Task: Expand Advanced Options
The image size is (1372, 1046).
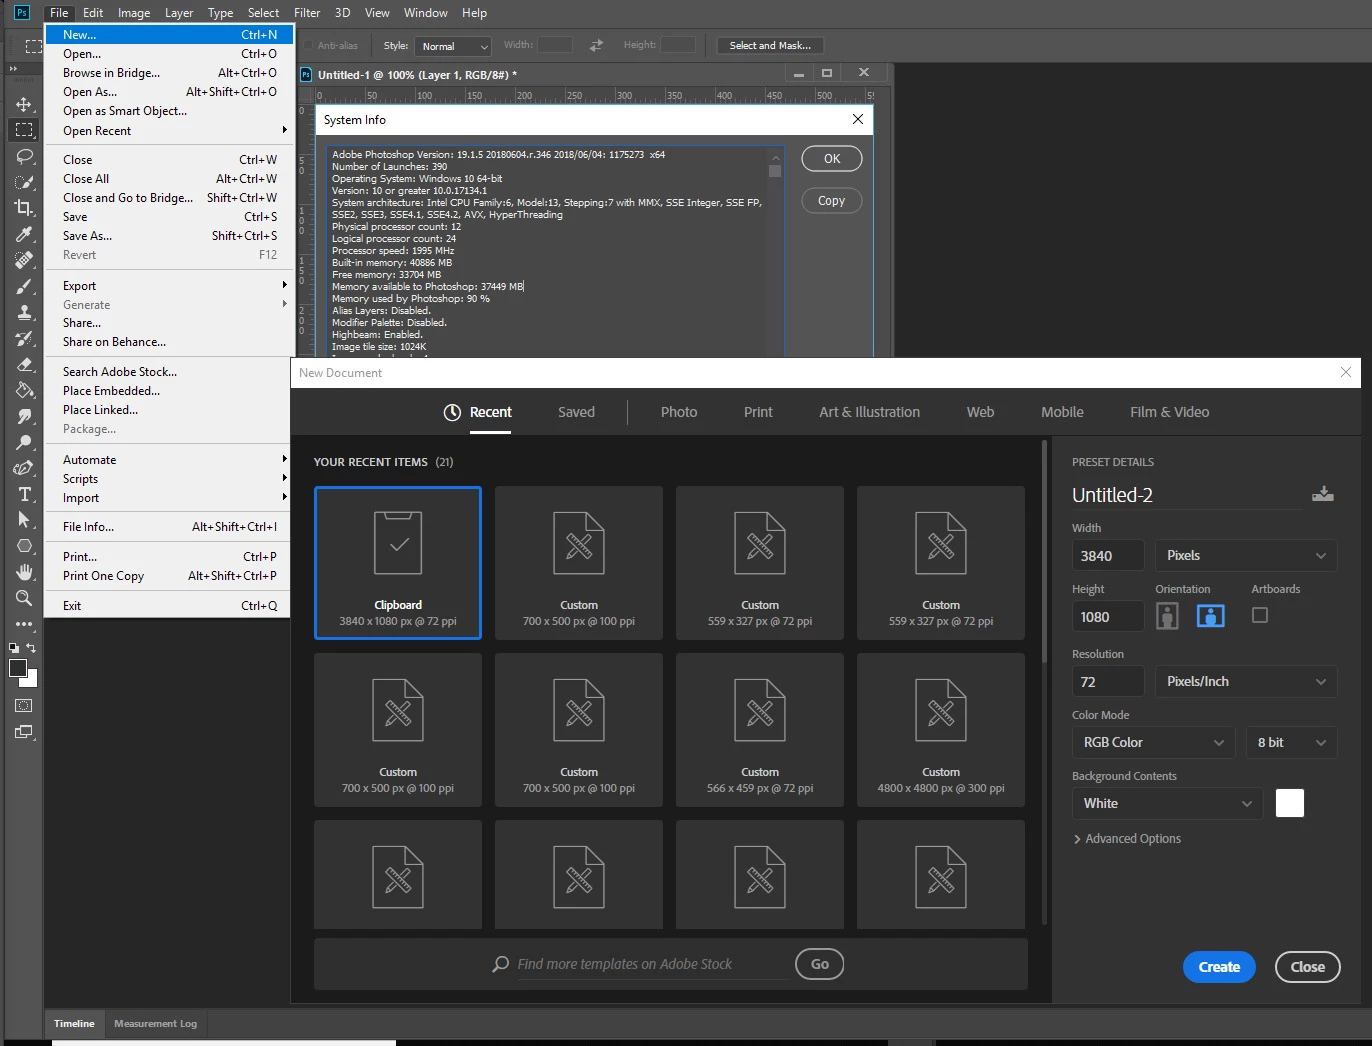Action: pyautogui.click(x=1127, y=838)
